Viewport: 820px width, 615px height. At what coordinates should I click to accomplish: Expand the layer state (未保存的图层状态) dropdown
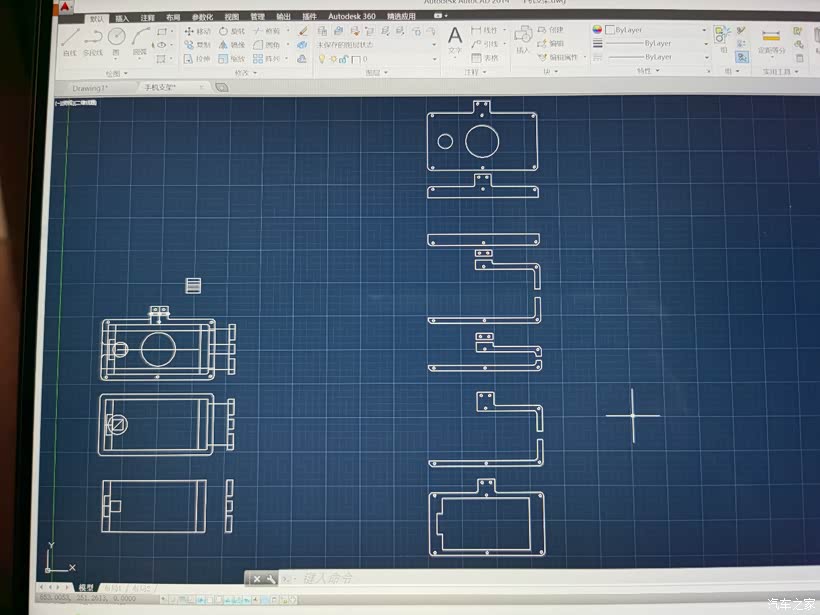tap(434, 45)
